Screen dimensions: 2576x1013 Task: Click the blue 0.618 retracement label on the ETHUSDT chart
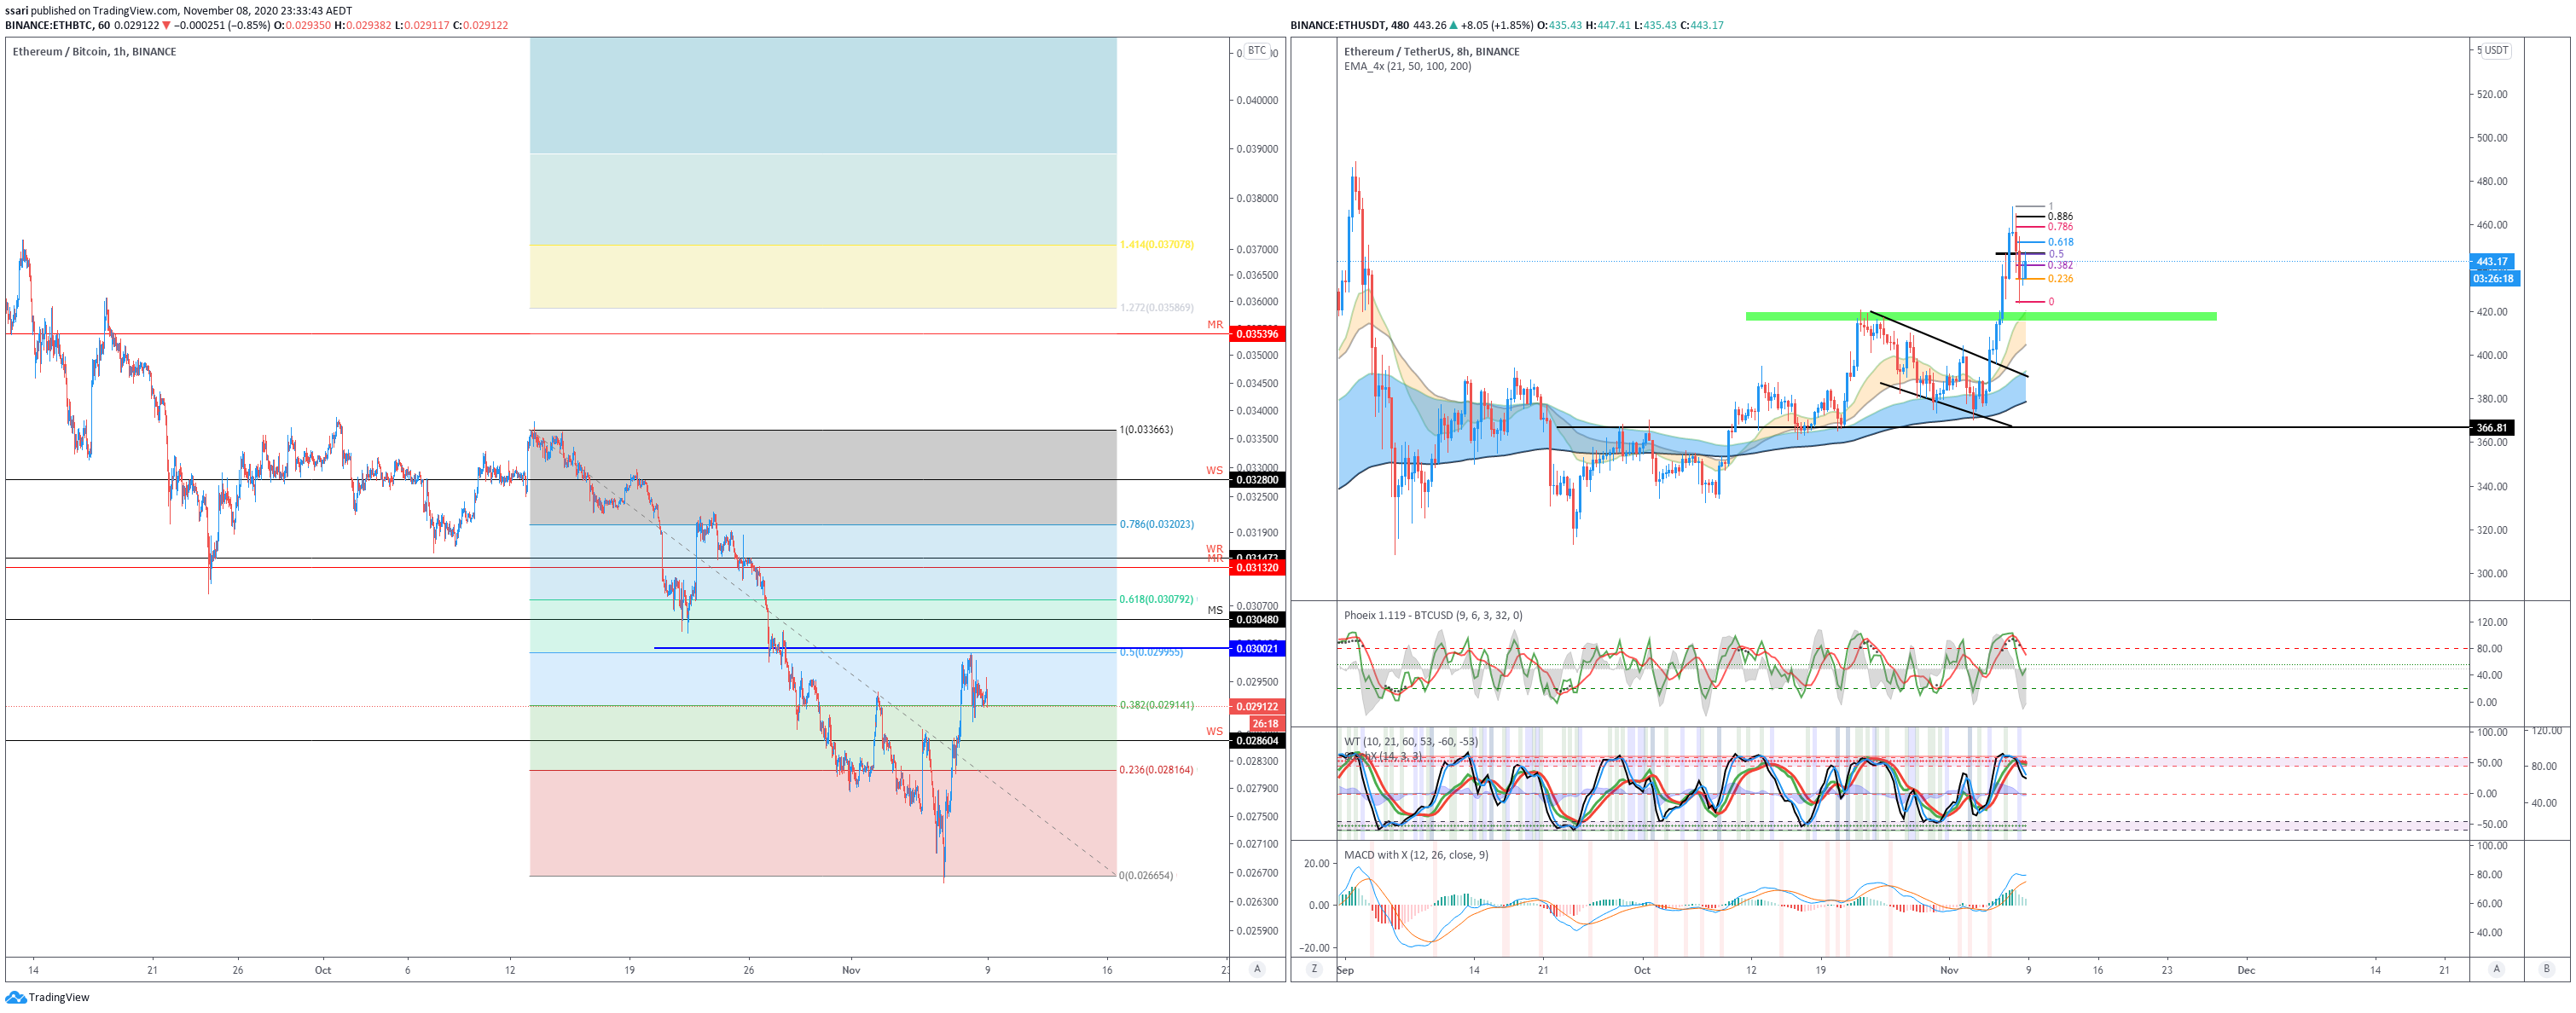click(x=2060, y=242)
